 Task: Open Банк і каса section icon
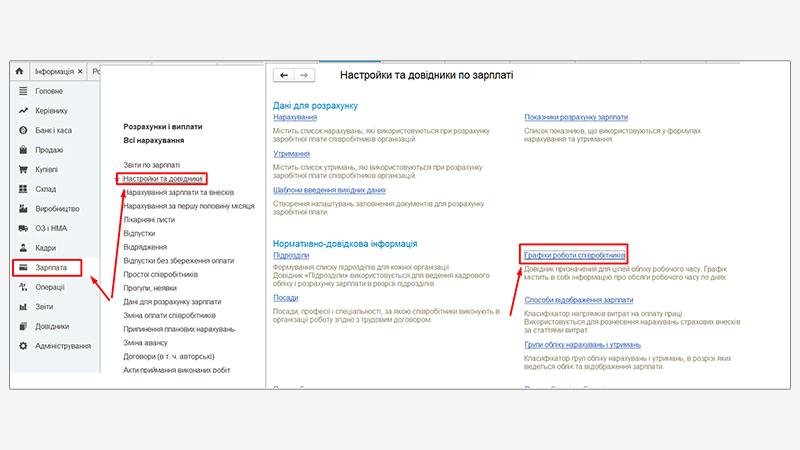pos(22,130)
